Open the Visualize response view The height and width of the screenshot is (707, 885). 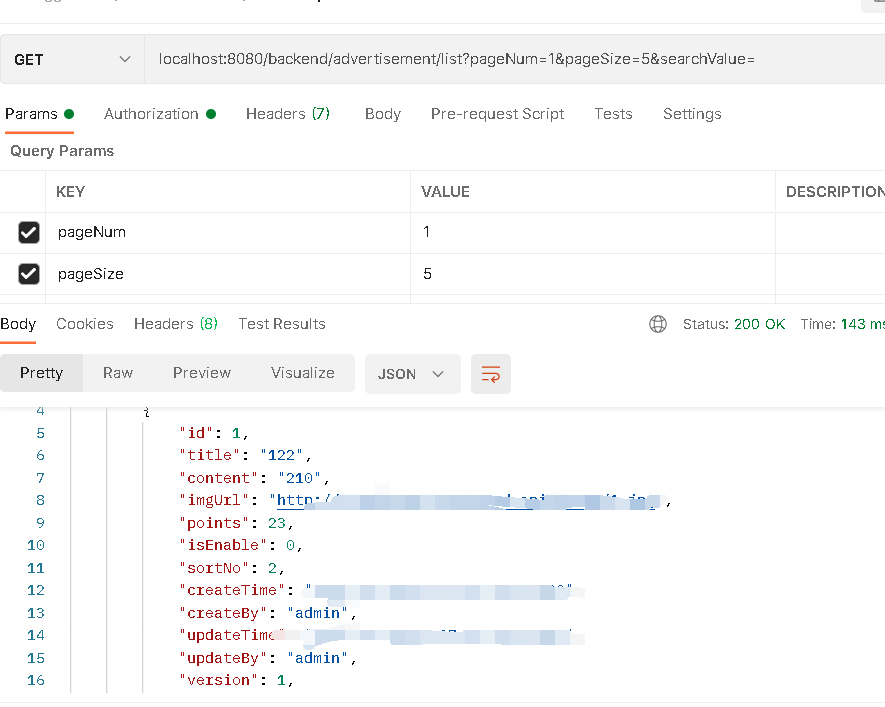click(x=302, y=372)
